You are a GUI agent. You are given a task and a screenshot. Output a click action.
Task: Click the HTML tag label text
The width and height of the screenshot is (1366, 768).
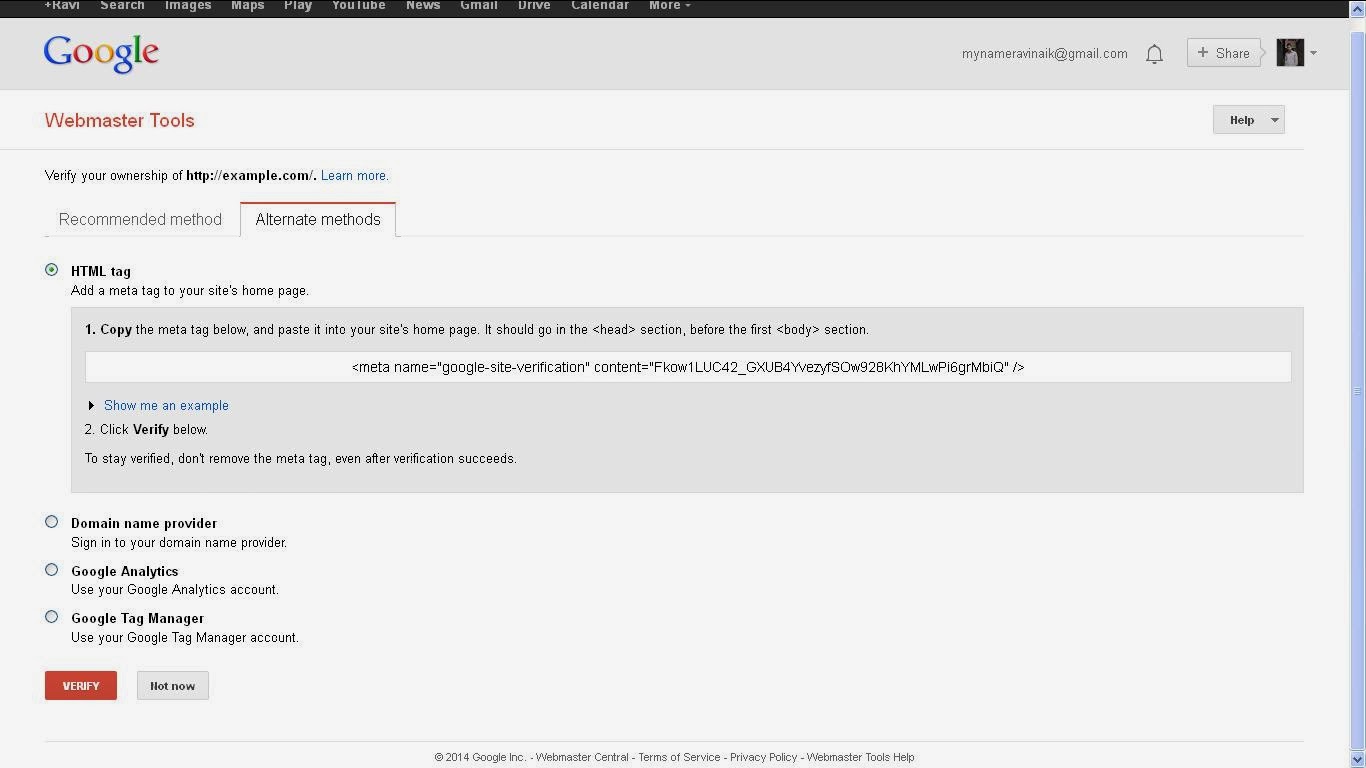(x=101, y=272)
